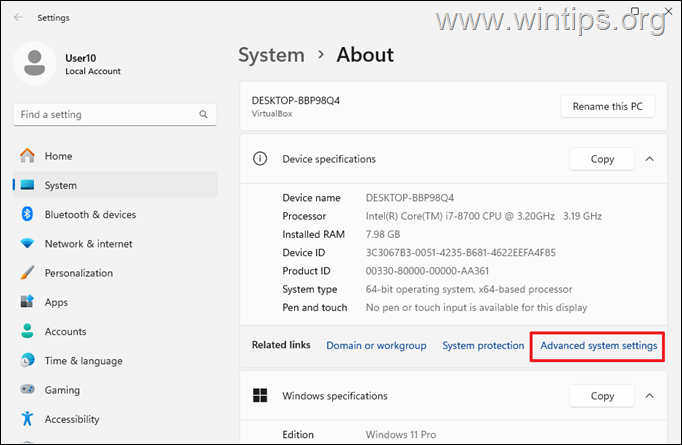Select the Network wifi icon
The image size is (682, 445).
click(27, 244)
